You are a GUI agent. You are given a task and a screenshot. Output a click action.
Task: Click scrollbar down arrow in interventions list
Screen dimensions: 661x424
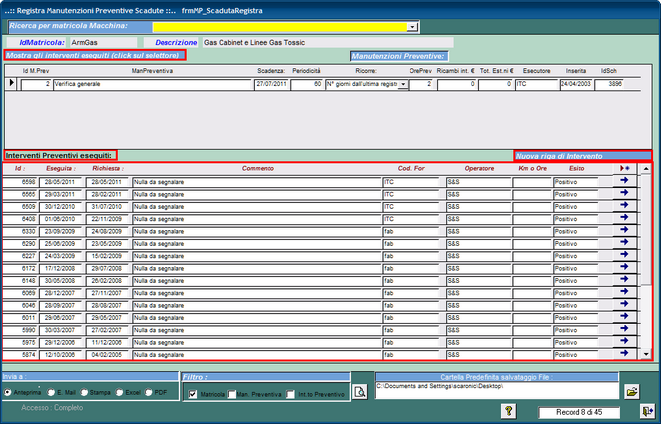[645, 354]
